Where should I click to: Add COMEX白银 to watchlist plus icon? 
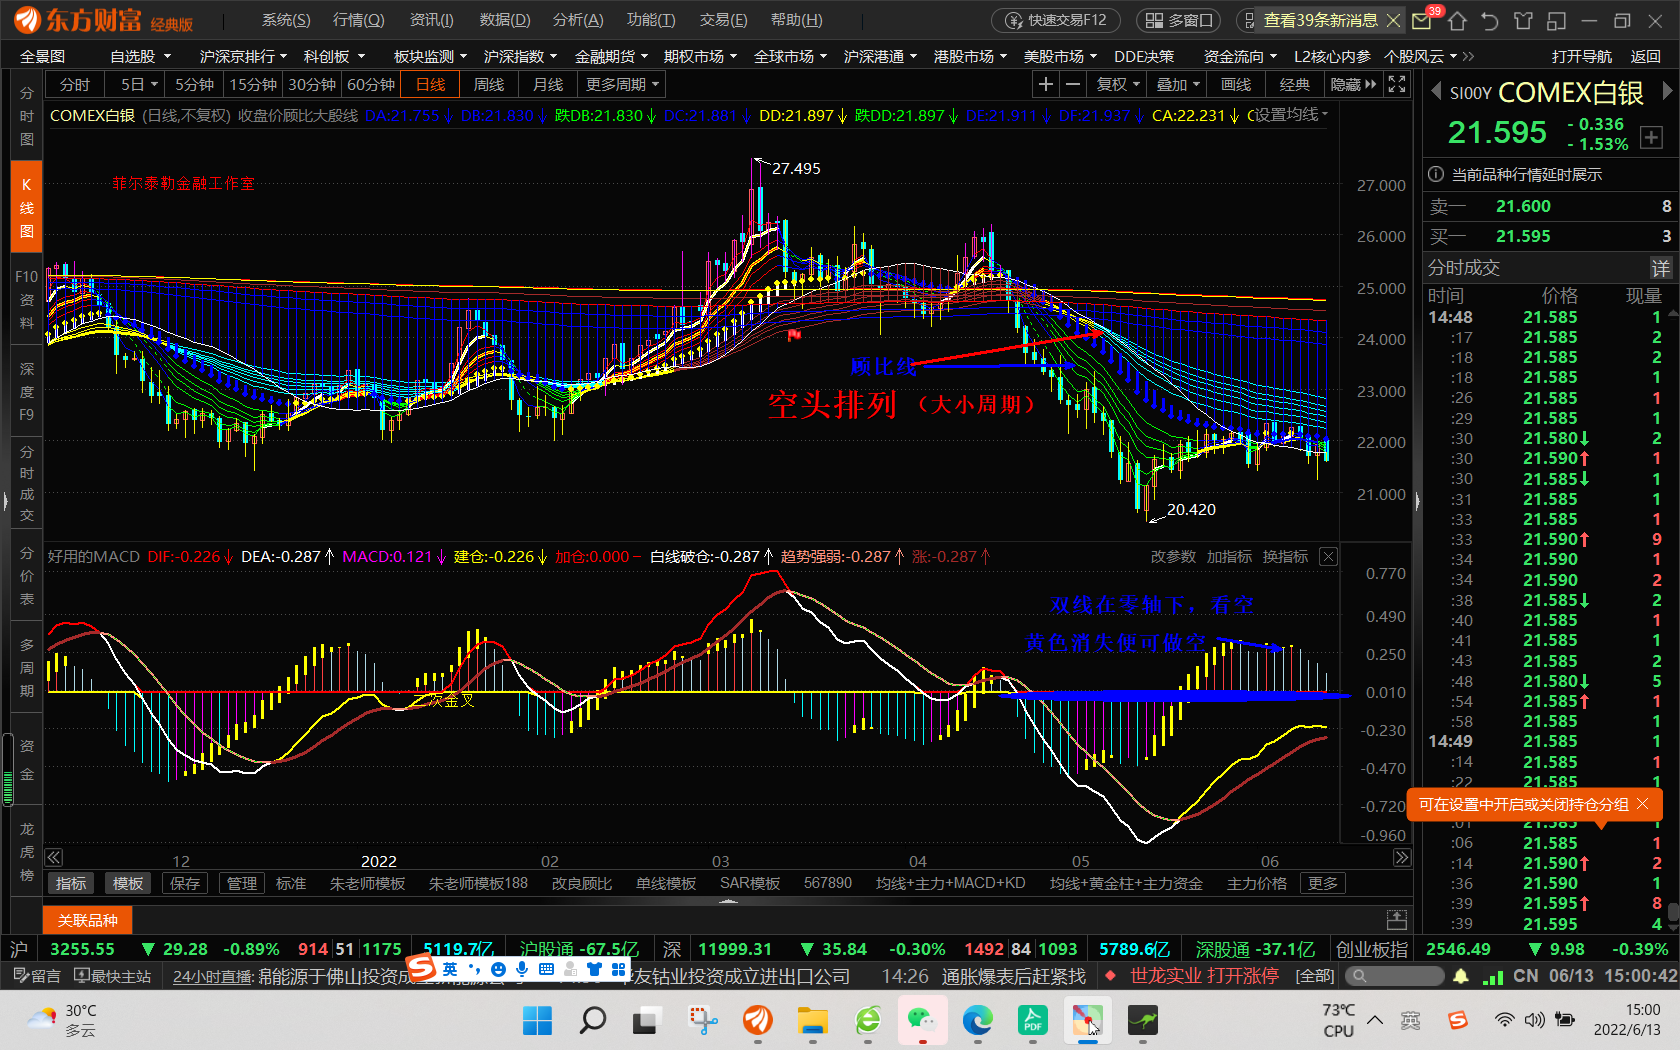point(1651,138)
